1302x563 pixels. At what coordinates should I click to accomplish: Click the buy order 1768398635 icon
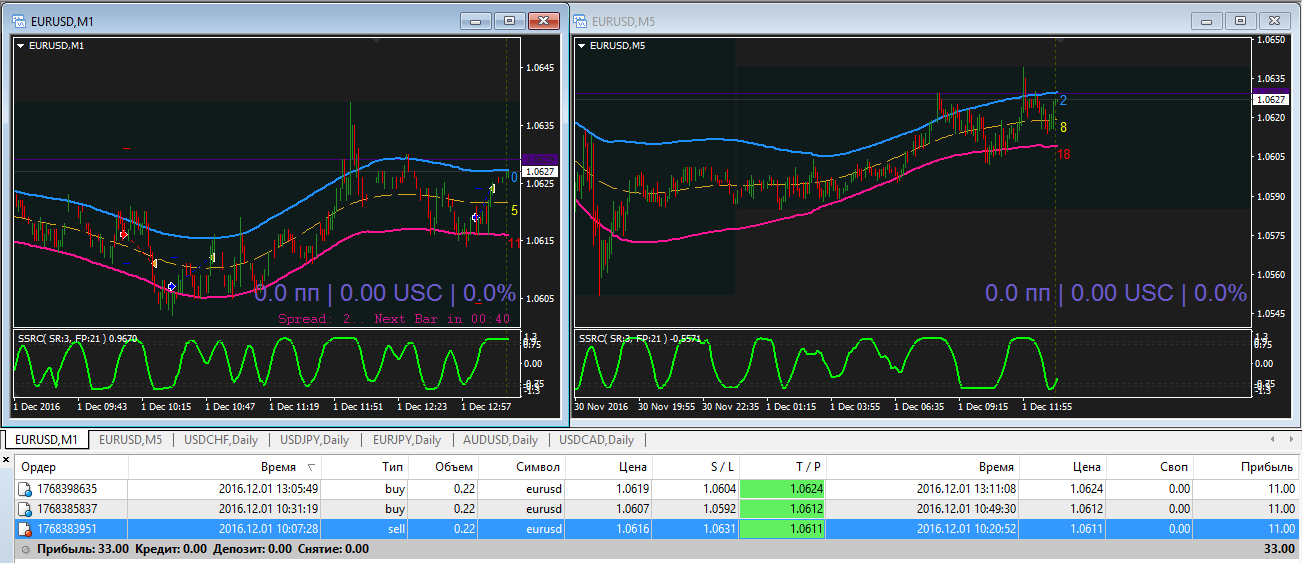tap(25, 489)
